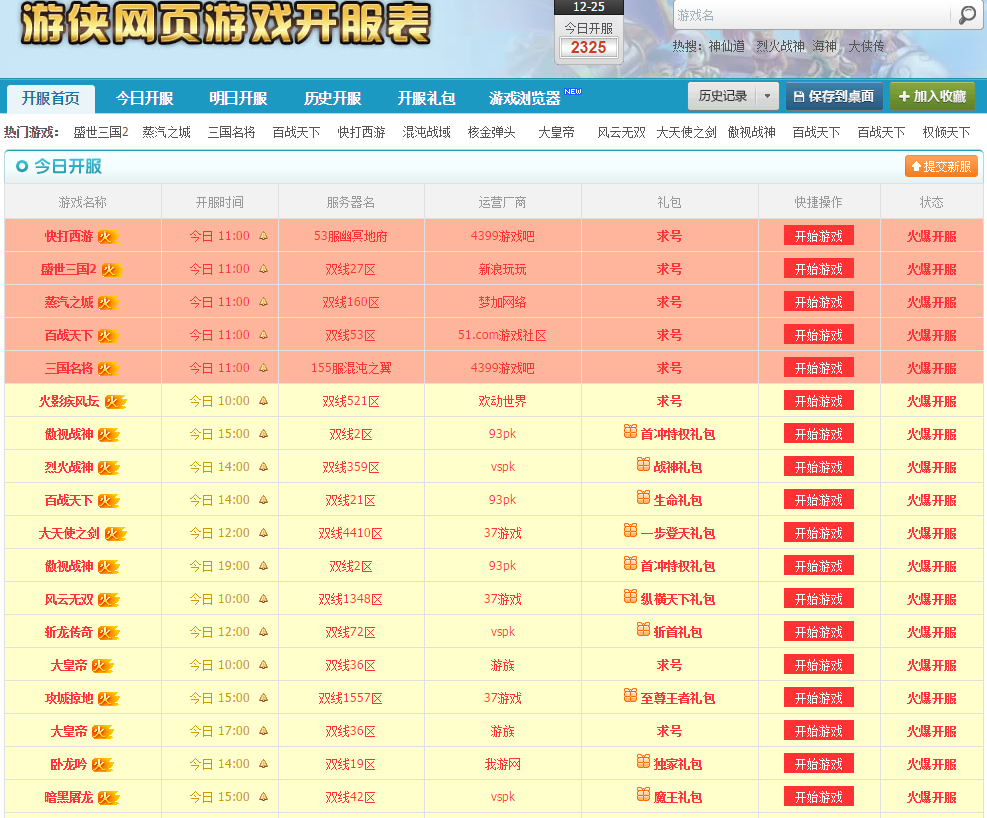The height and width of the screenshot is (818, 987).
Task: Open the 开服首页 tab
Action: 51,98
